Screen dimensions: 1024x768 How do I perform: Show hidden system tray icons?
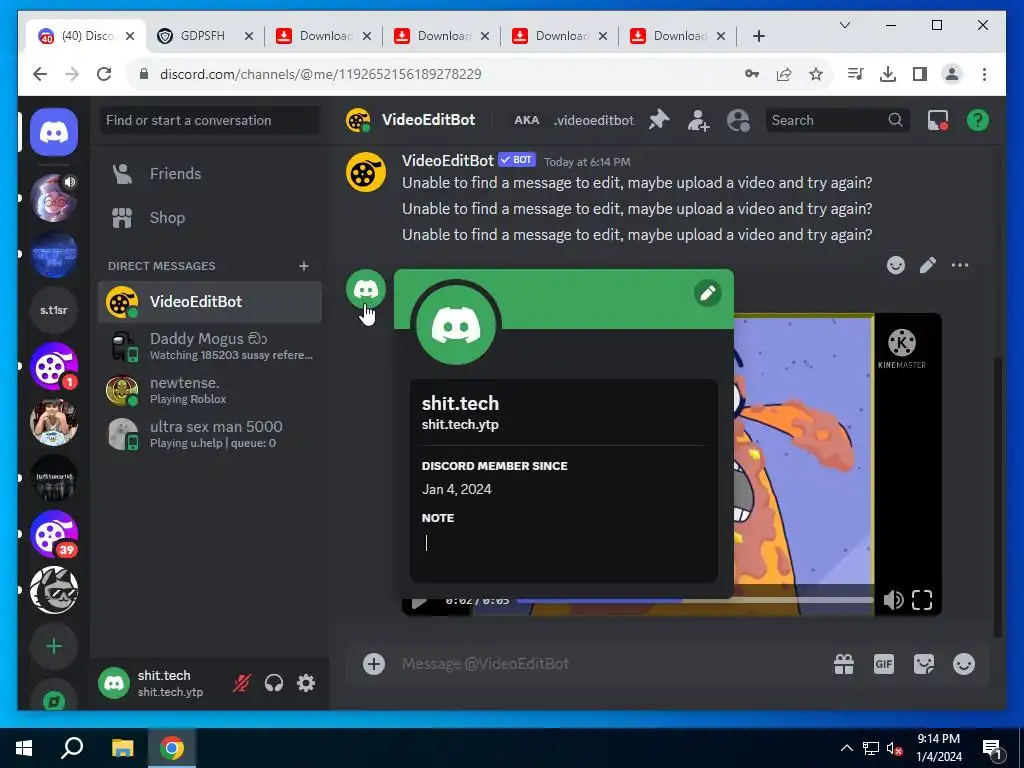click(x=846, y=748)
